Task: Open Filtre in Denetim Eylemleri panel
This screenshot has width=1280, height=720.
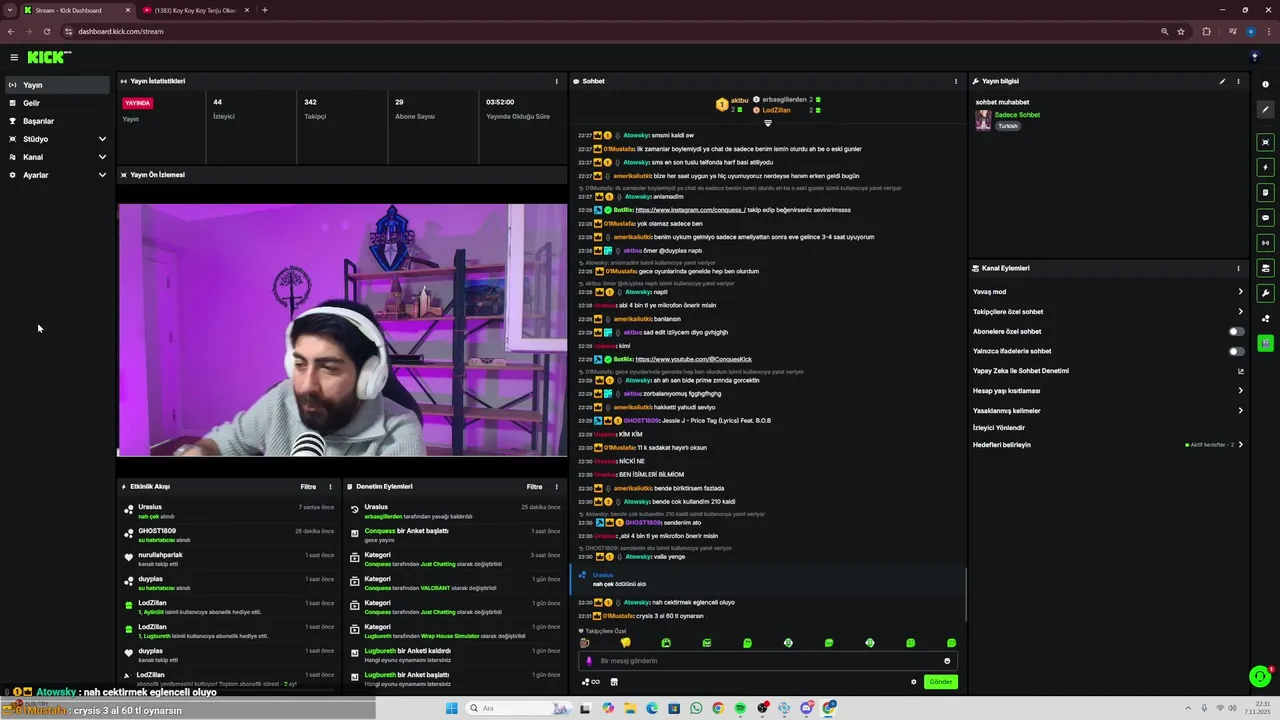Action: pyautogui.click(x=535, y=487)
